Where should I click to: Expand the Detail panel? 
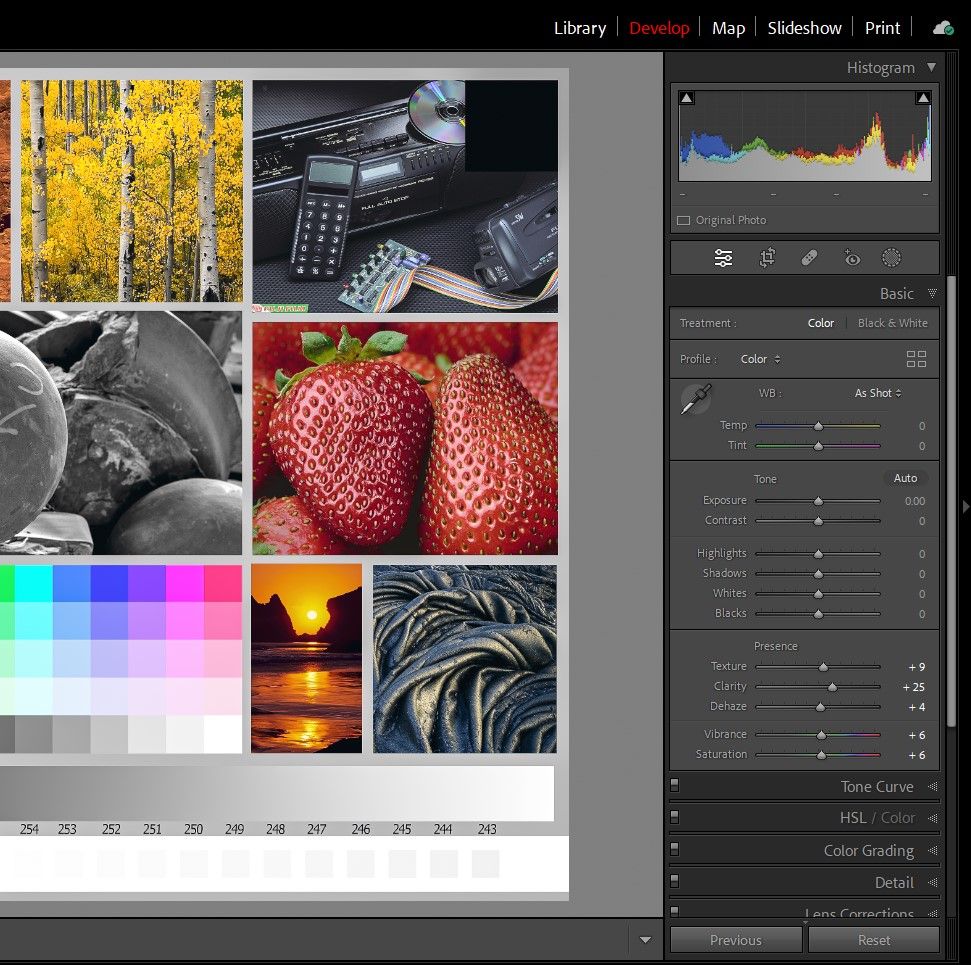pyautogui.click(x=894, y=882)
